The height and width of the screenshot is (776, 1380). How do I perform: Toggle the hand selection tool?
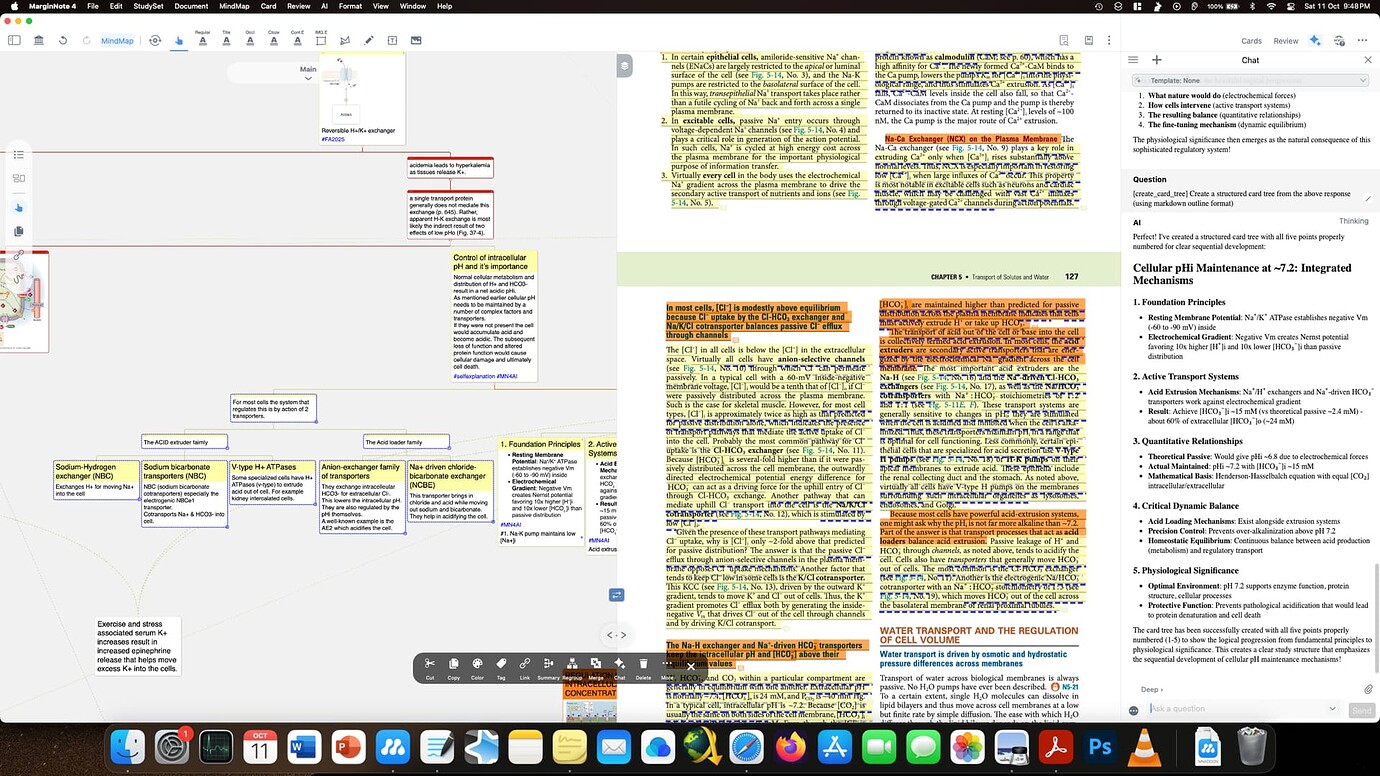178,42
